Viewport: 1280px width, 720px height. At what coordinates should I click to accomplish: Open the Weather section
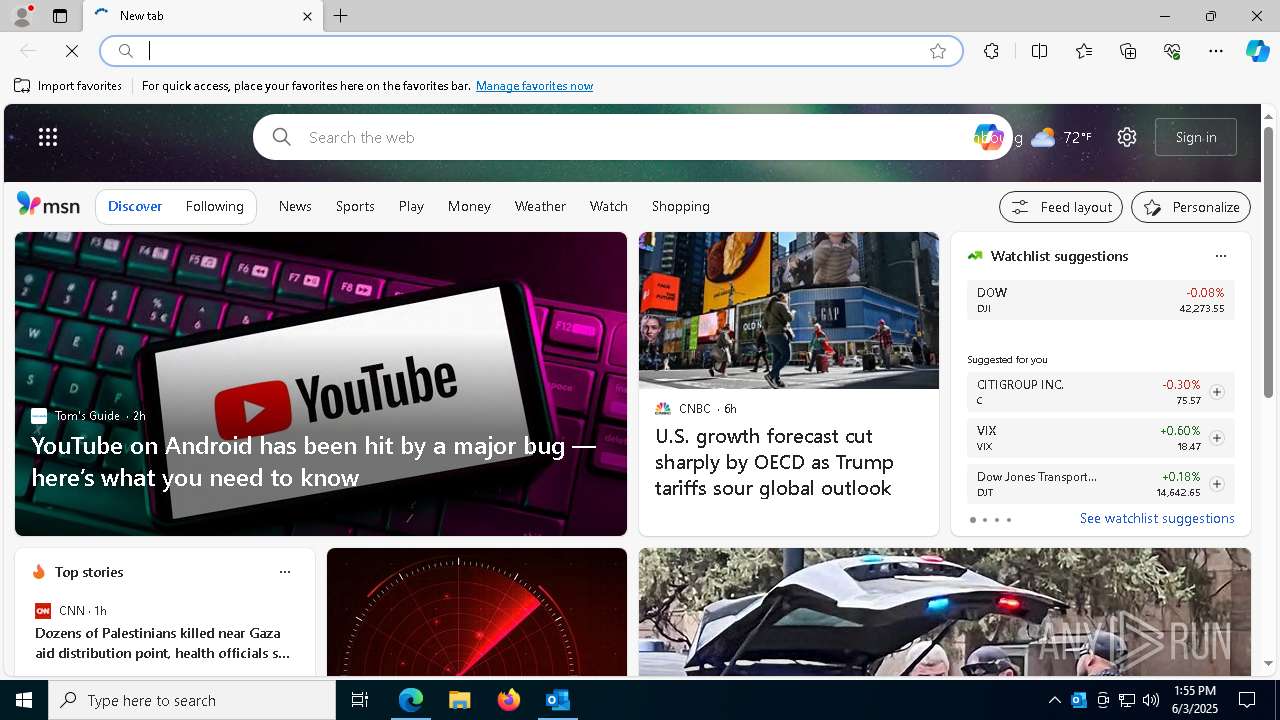point(540,206)
